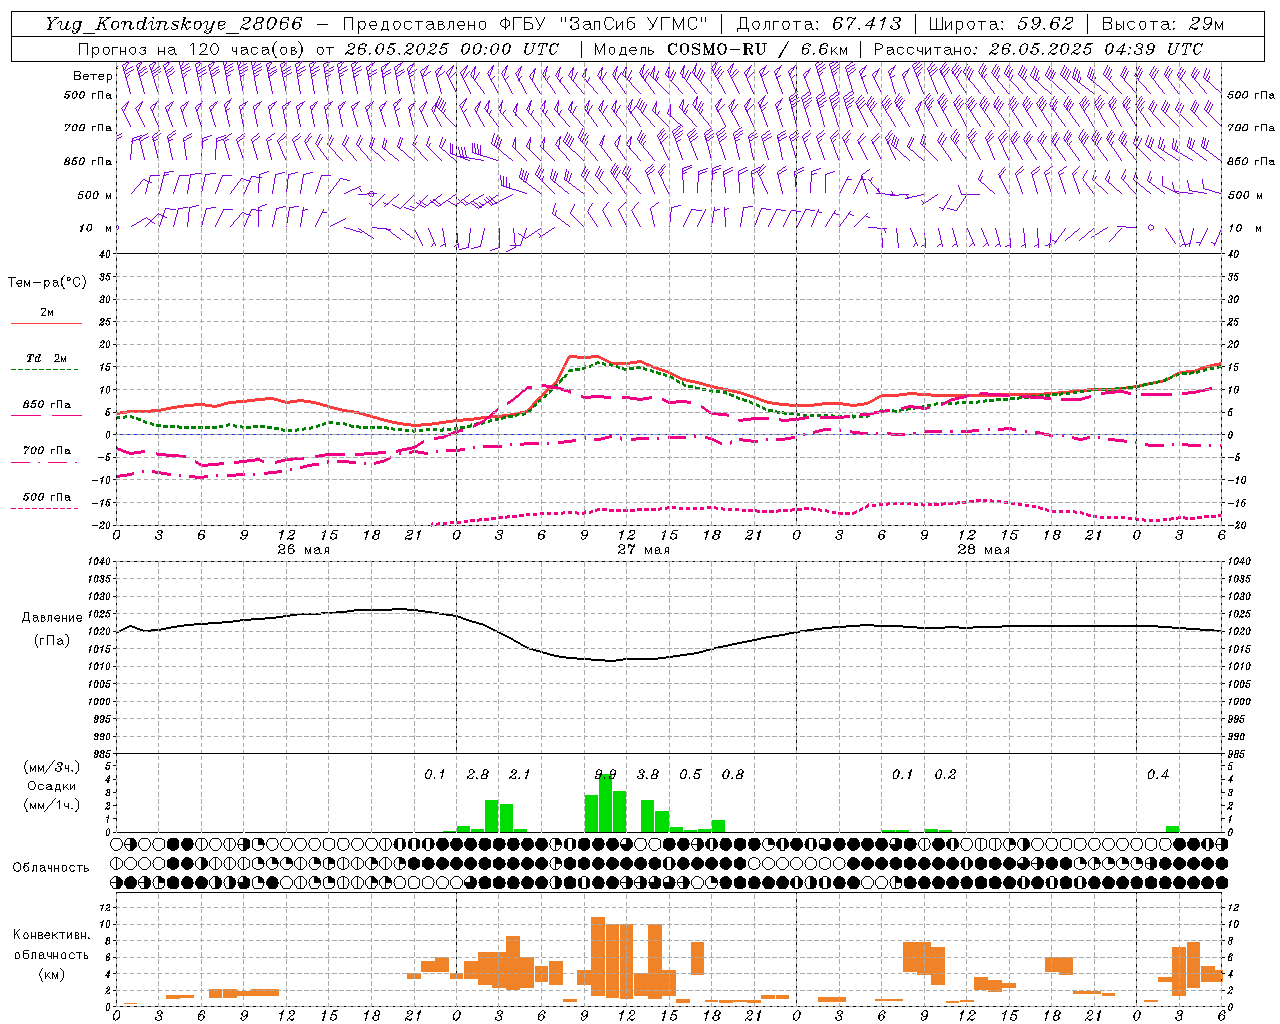Click the 3-hour precipitation value 2.8
This screenshot has width=1280, height=1024.
[478, 775]
